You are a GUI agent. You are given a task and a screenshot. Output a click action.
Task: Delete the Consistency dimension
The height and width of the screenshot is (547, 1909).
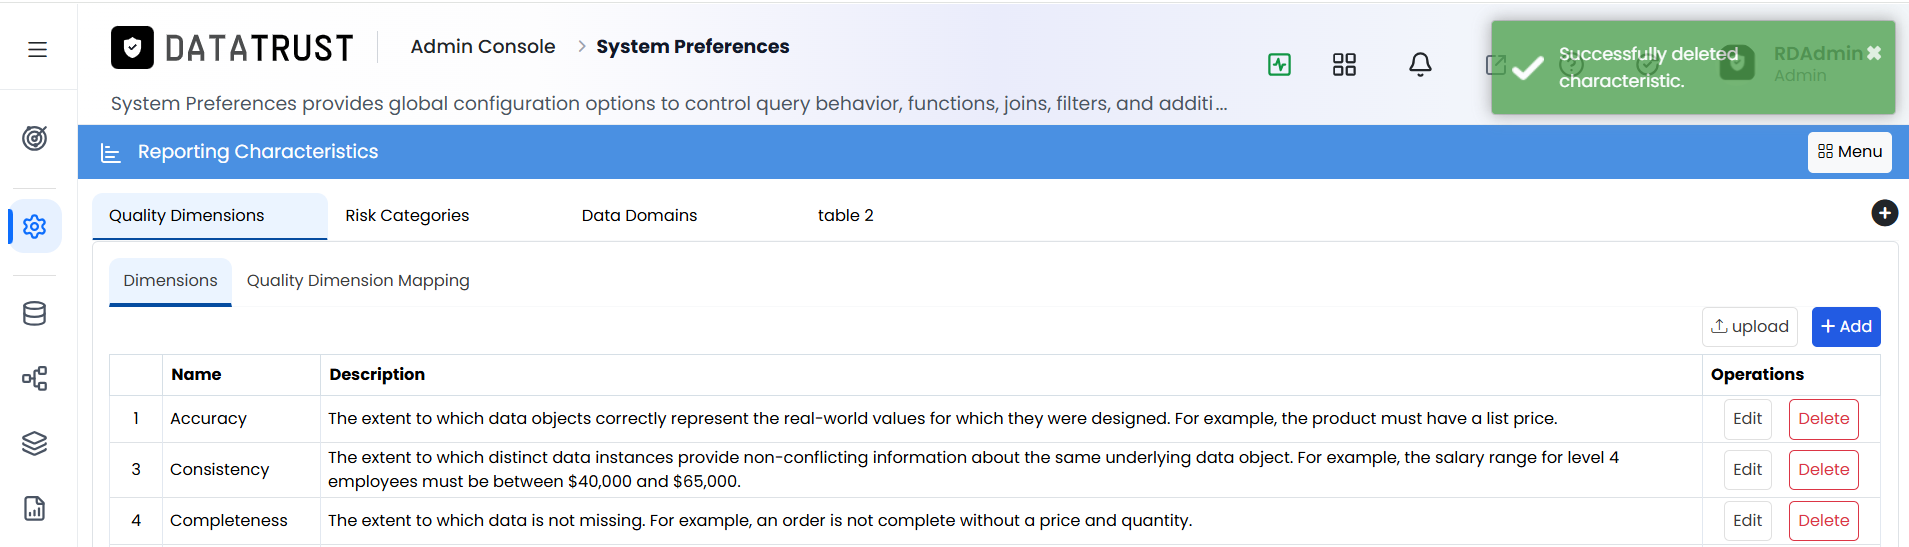point(1823,470)
